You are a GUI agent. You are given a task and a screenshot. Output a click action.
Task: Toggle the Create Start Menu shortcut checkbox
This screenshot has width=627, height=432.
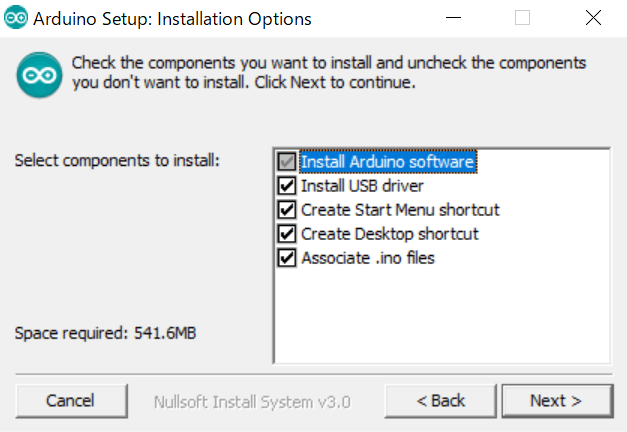coord(287,210)
